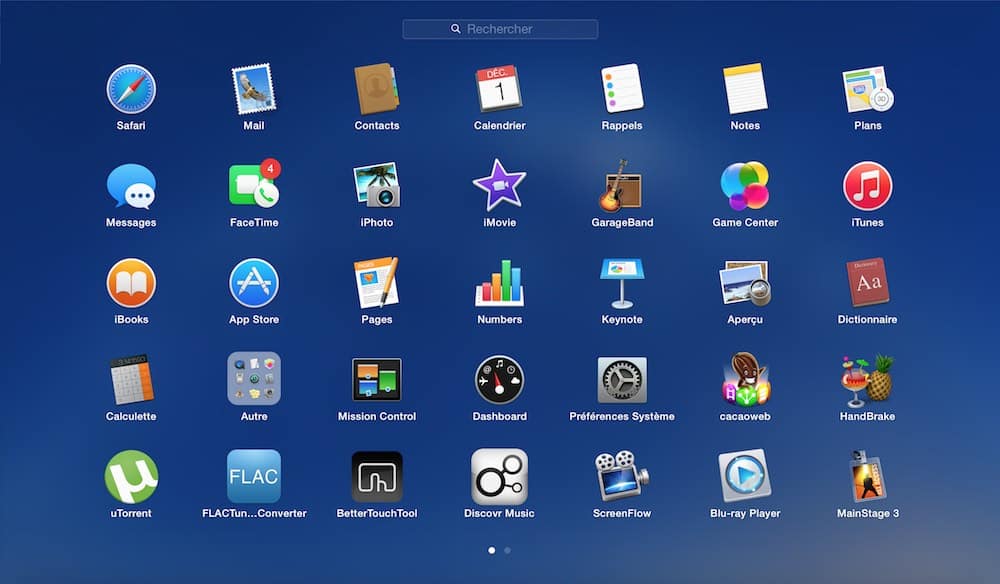Open the FLACTunes Converter app
This screenshot has height=584, width=1000.
254,477
